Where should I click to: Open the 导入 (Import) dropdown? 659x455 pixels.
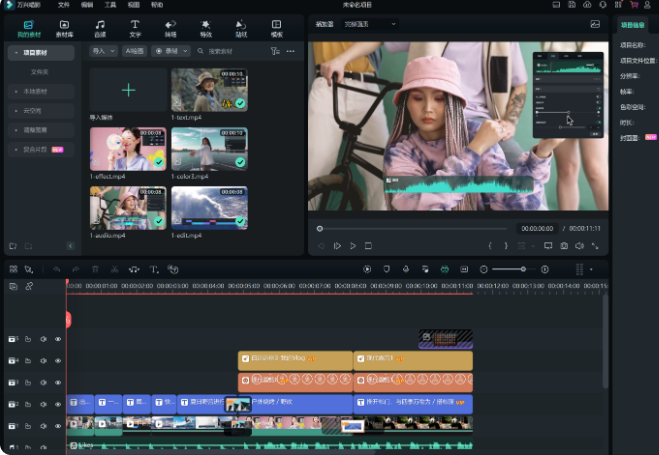click(x=102, y=50)
